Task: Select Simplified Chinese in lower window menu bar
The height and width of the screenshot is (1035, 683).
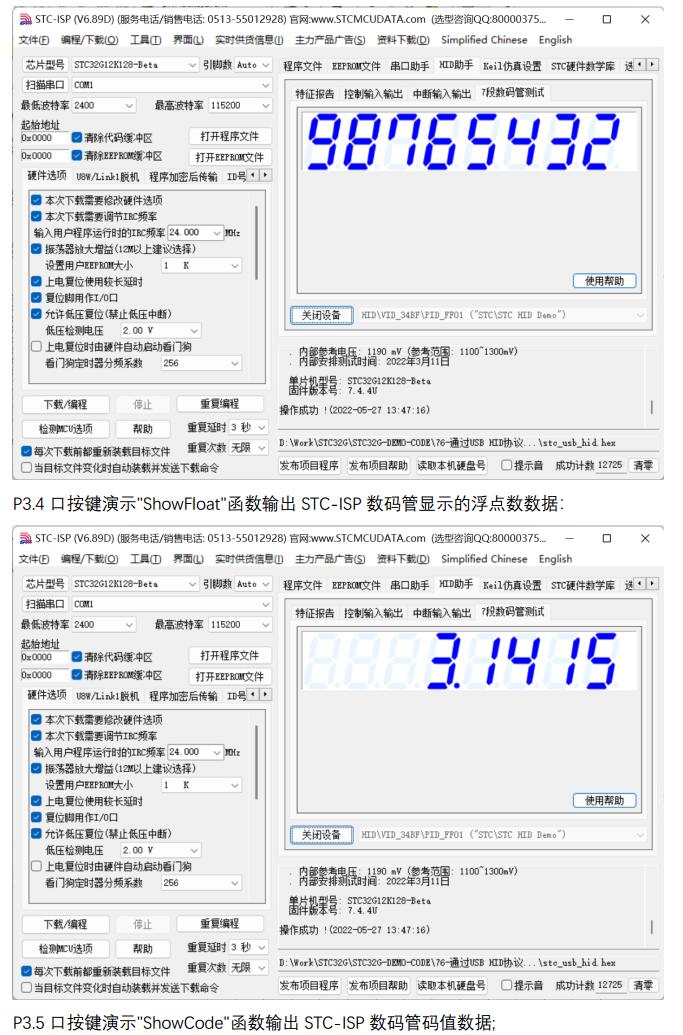Action: coord(484,559)
